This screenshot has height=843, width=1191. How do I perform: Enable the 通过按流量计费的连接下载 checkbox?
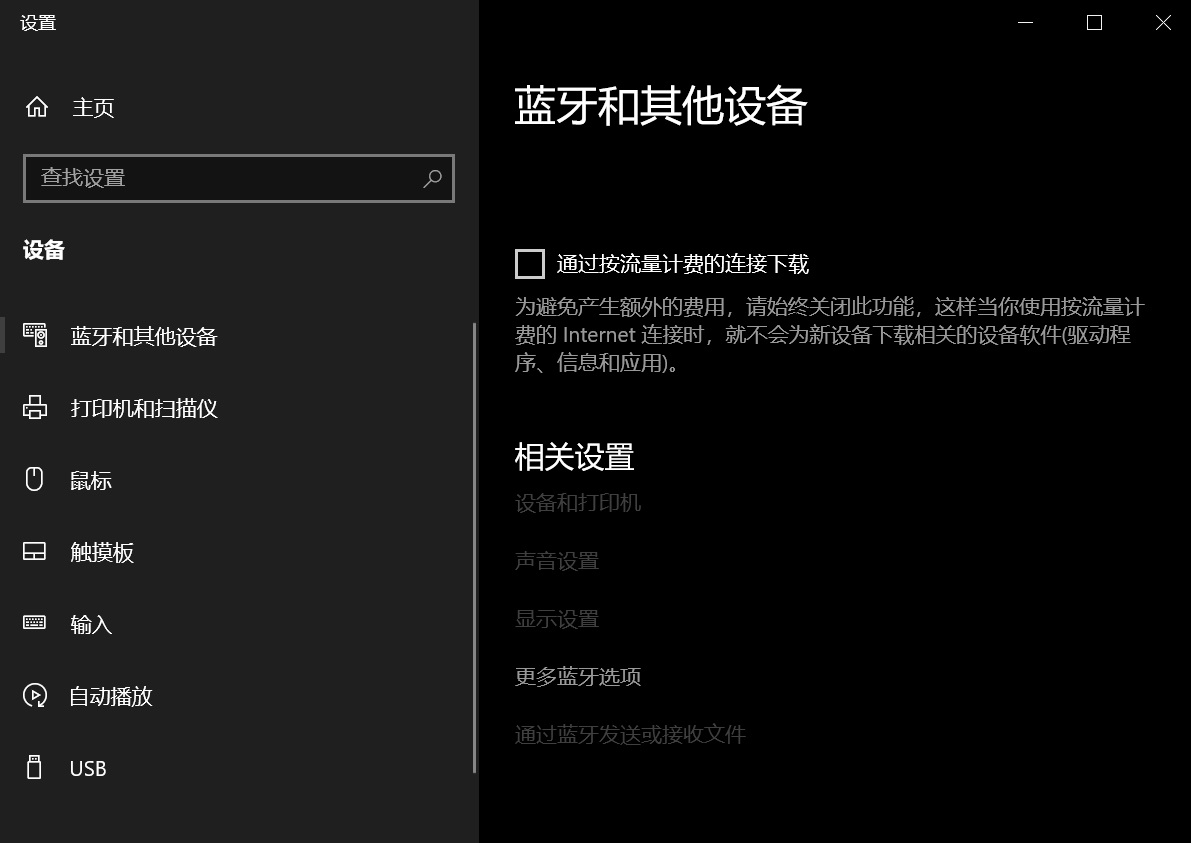530,264
